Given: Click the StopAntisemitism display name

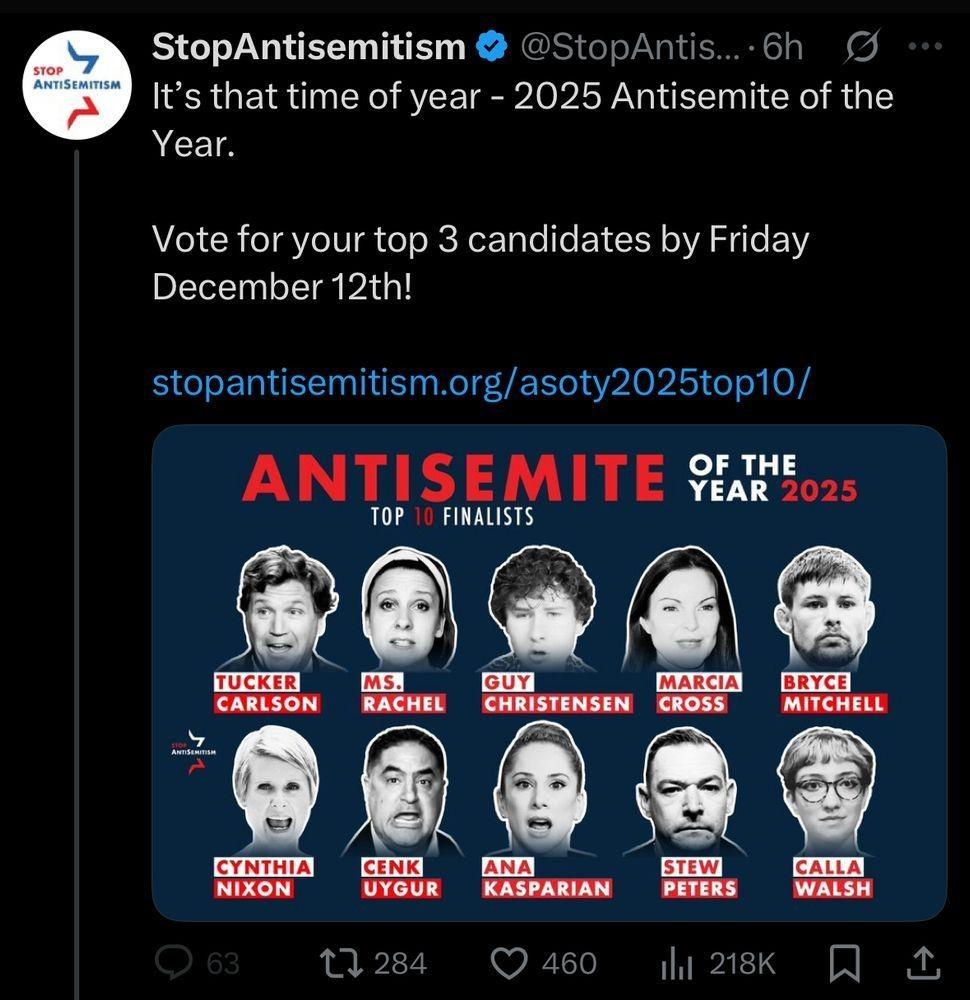Looking at the screenshot, I should (309, 47).
